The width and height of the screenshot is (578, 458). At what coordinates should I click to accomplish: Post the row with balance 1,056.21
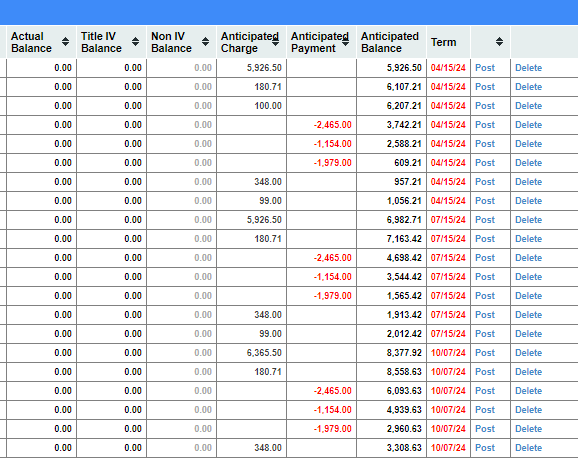coord(485,201)
